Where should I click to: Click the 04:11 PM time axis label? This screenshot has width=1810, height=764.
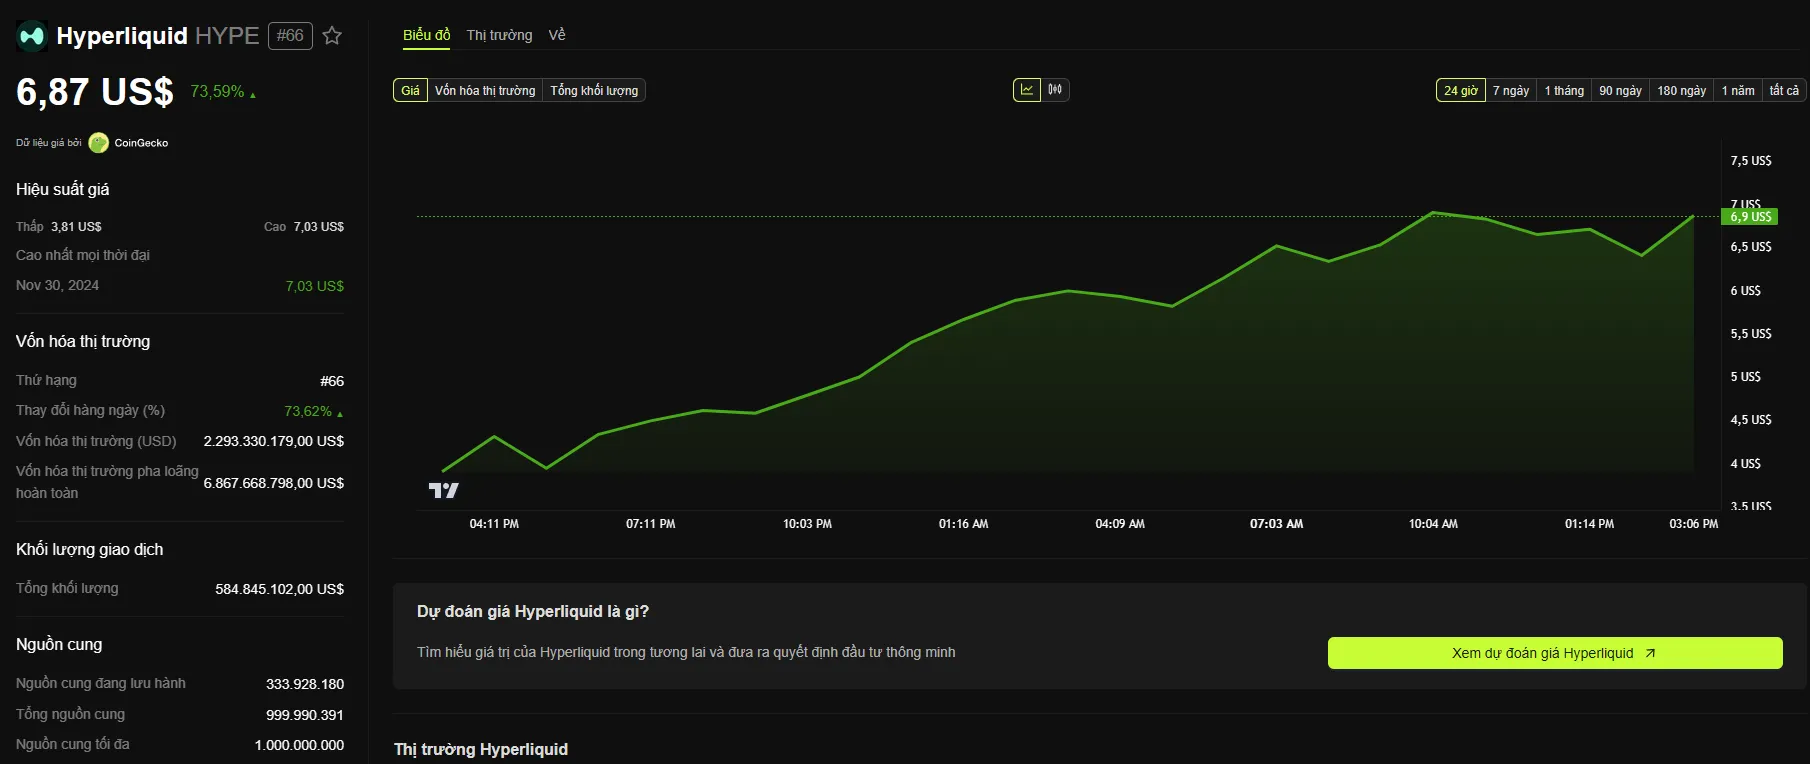[494, 524]
